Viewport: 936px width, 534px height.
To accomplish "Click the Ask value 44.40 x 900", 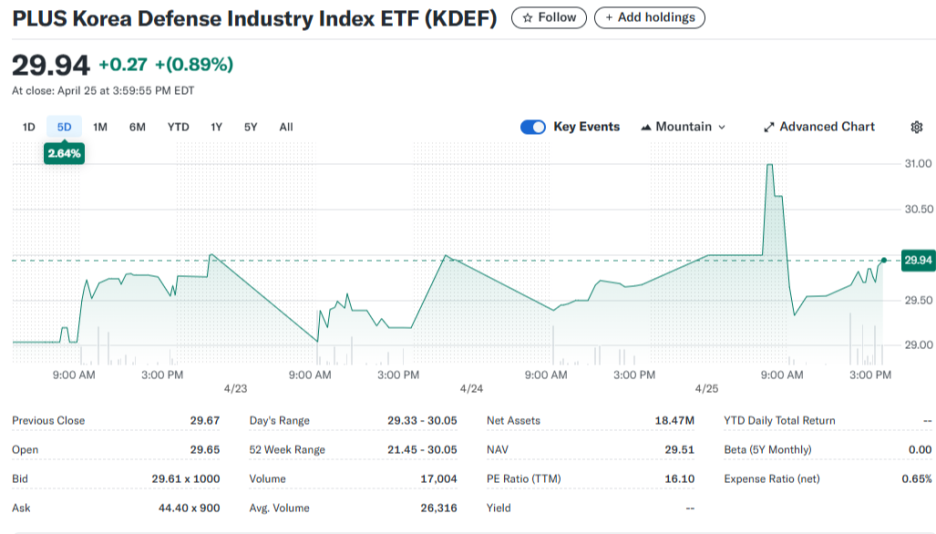I will (189, 508).
